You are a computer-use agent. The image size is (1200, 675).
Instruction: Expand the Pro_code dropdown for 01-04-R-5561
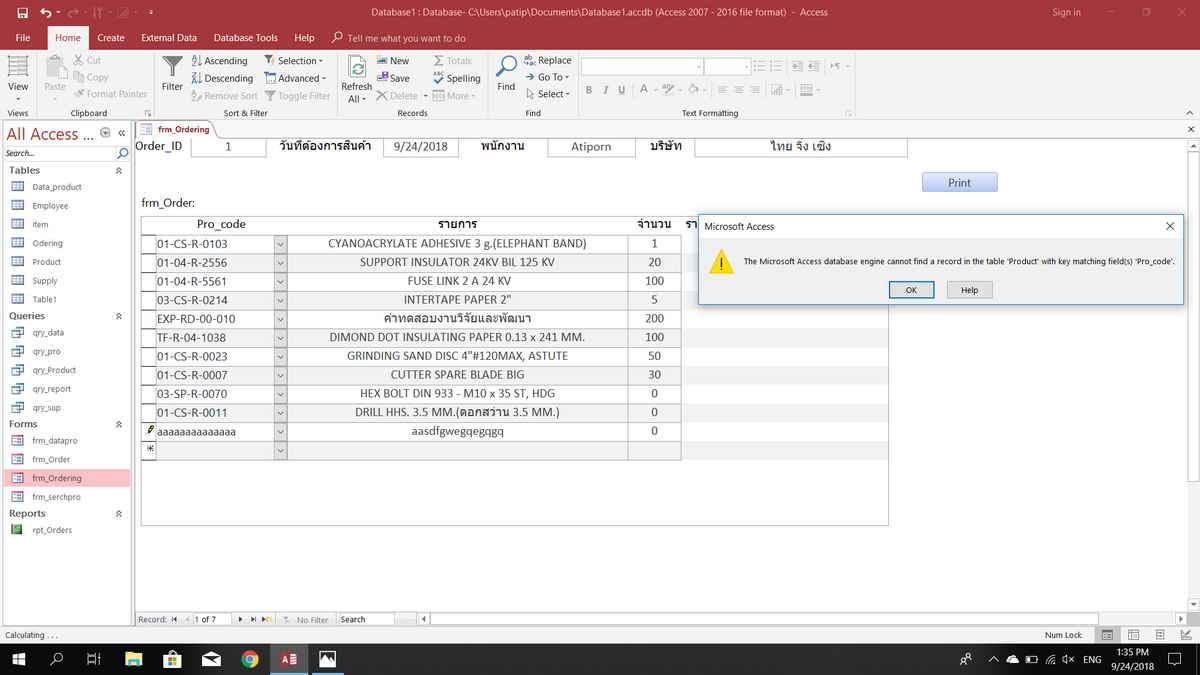(x=280, y=281)
